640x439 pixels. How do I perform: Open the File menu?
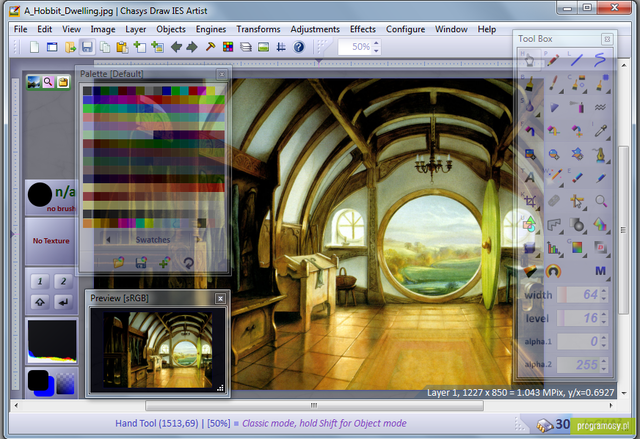[x=20, y=29]
